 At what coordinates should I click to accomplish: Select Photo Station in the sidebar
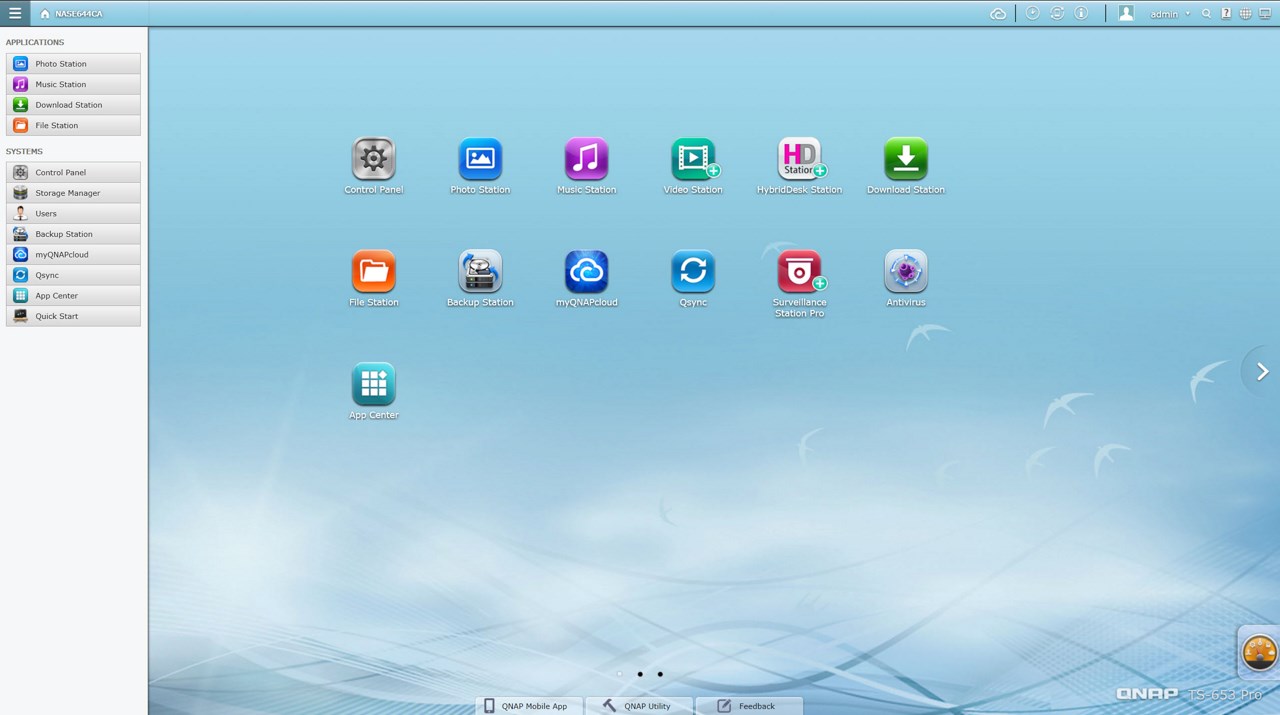73,64
